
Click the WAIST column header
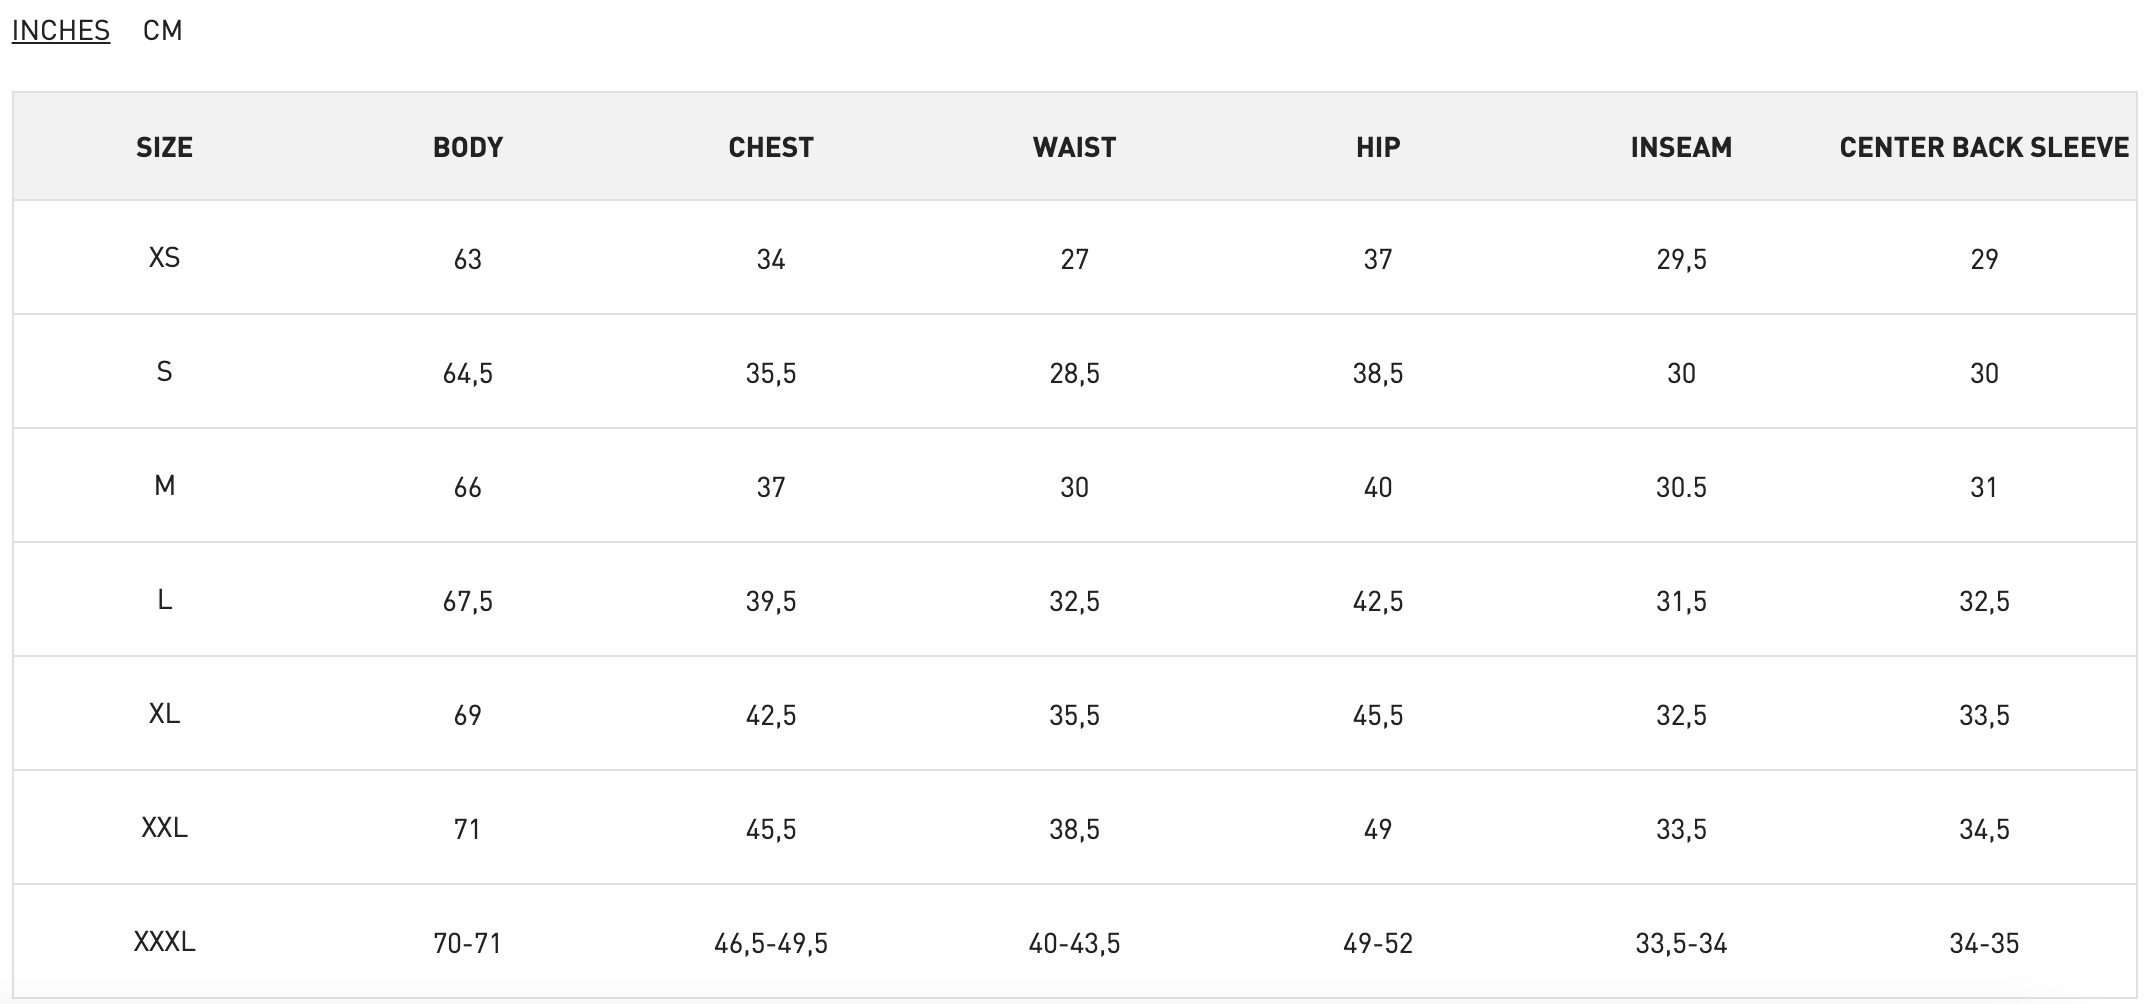1074,147
